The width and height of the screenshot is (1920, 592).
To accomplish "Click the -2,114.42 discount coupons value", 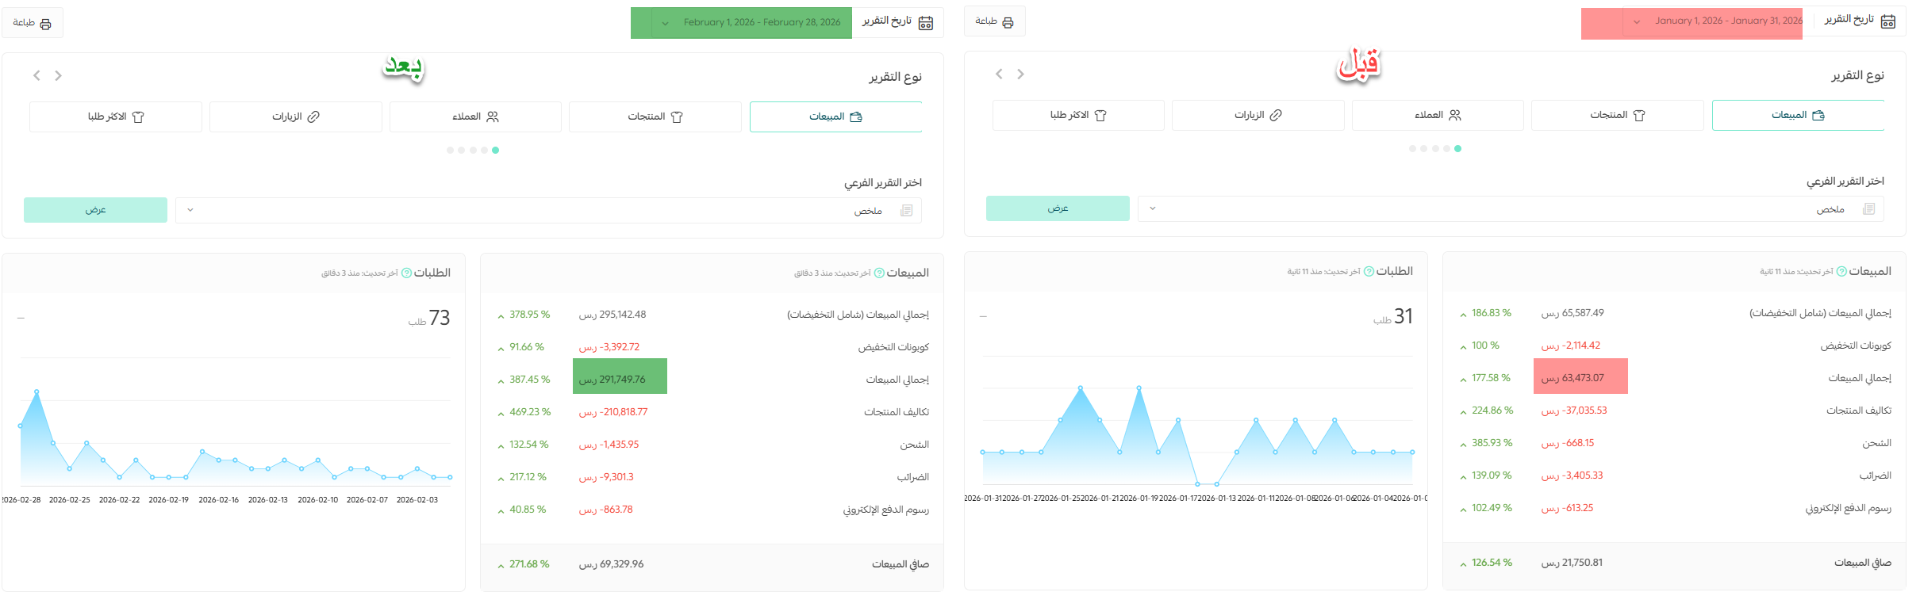I will coord(1571,346).
